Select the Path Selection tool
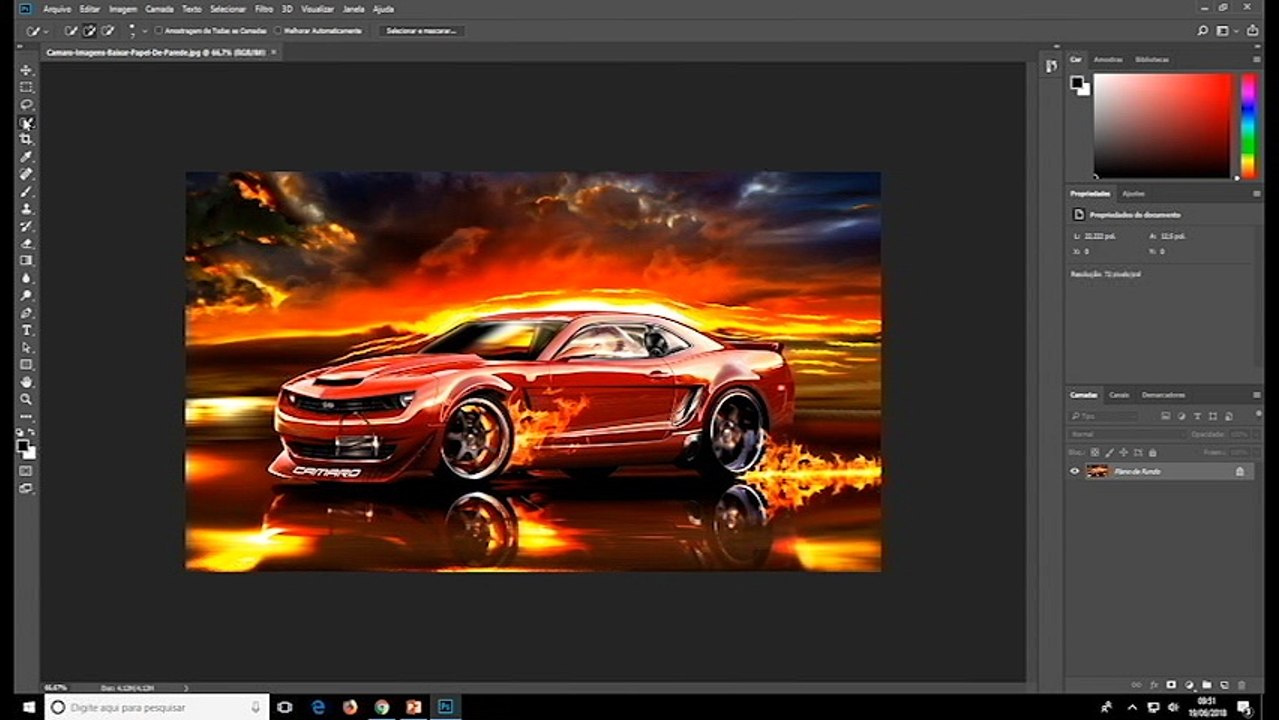 coord(26,347)
